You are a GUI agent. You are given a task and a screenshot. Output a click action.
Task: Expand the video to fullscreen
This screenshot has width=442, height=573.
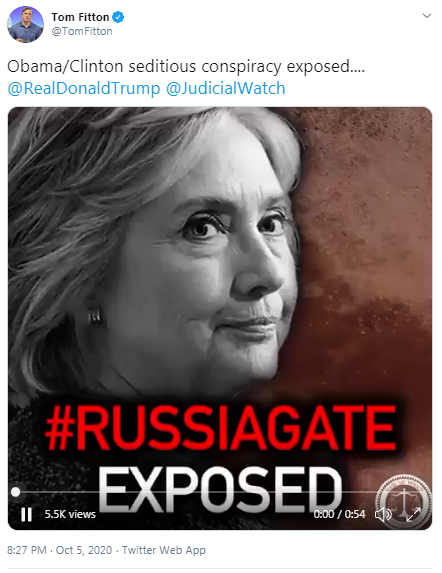[414, 514]
